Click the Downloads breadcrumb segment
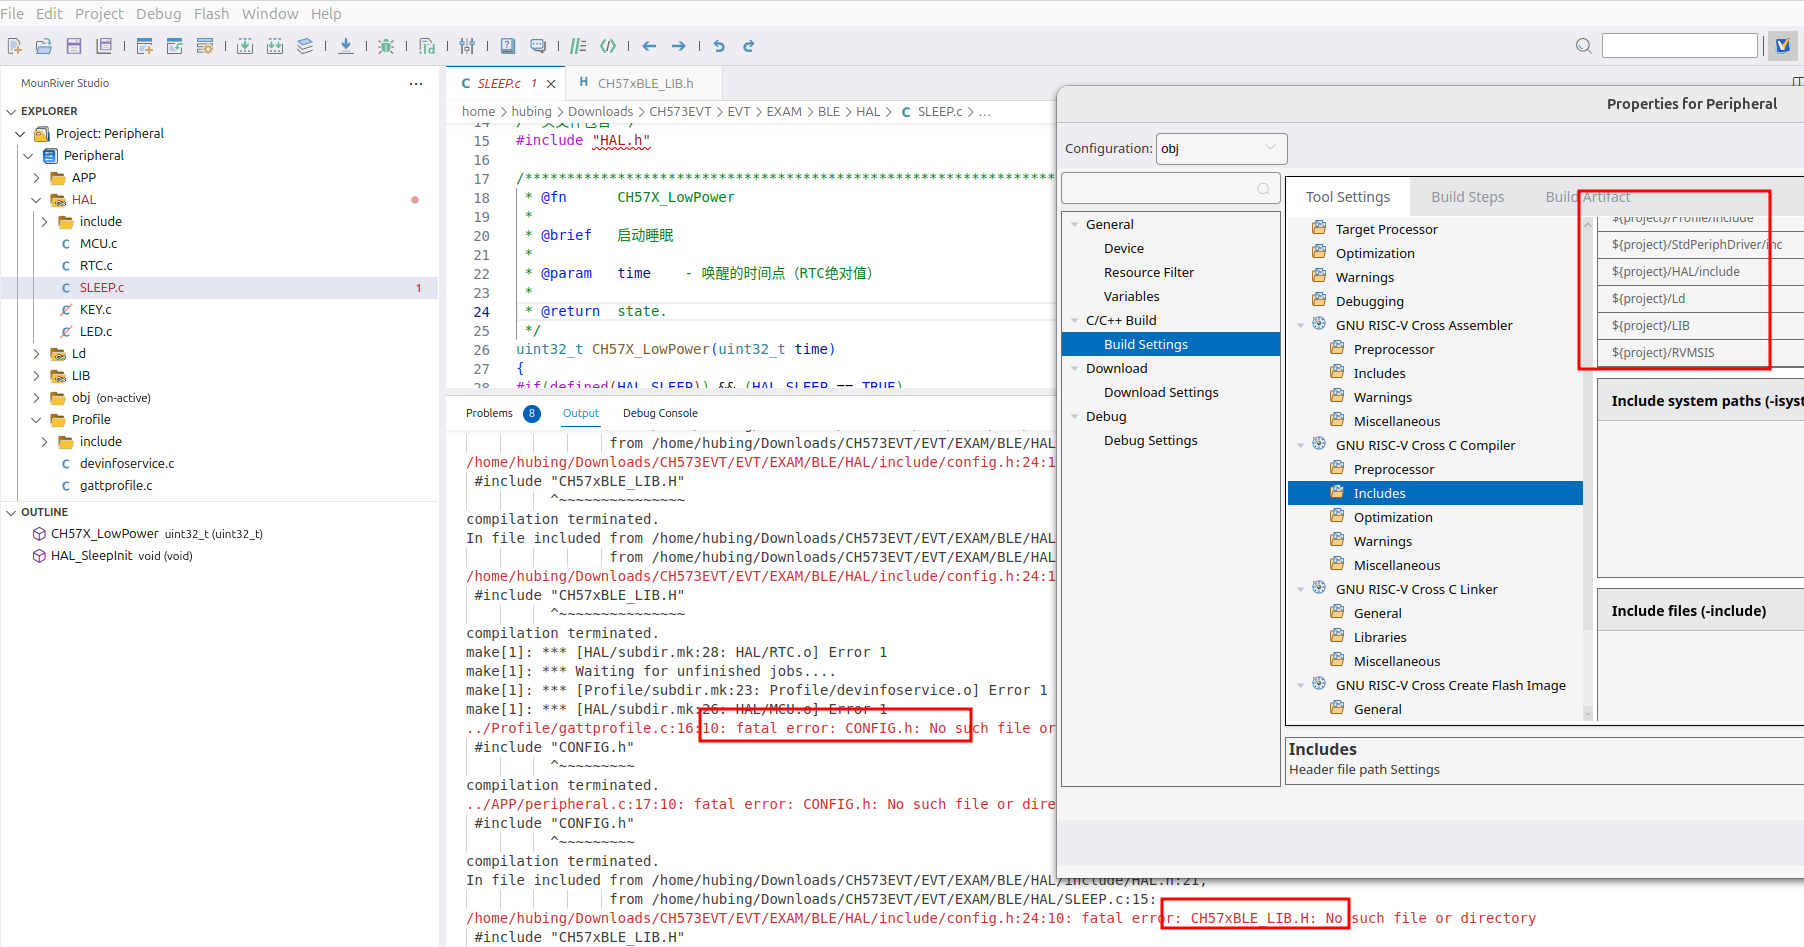This screenshot has width=1804, height=947. pyautogui.click(x=600, y=112)
